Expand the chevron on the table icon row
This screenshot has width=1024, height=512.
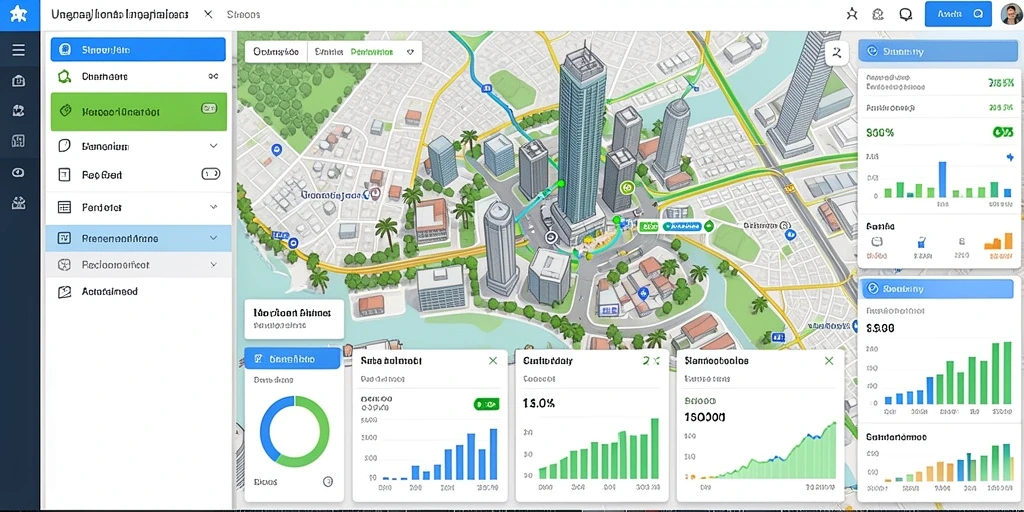[x=213, y=207]
